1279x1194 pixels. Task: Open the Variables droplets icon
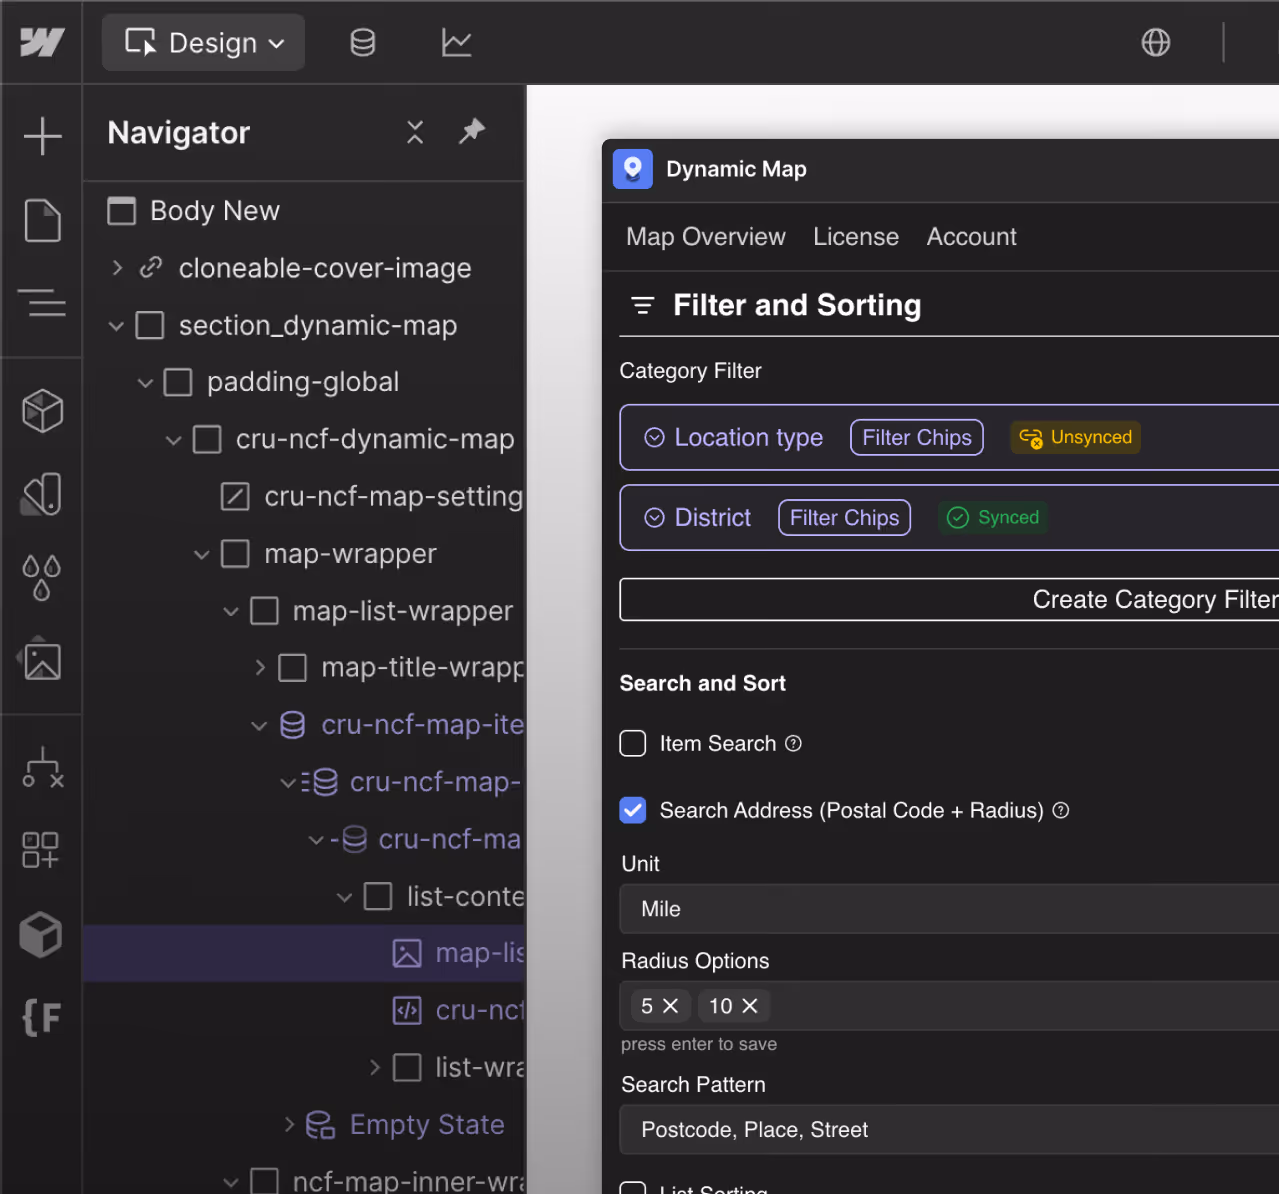[42, 577]
